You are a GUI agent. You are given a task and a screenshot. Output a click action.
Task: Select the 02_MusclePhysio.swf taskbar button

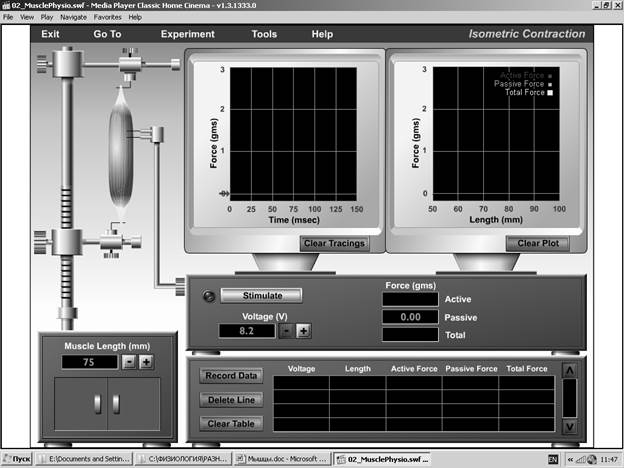(383, 459)
